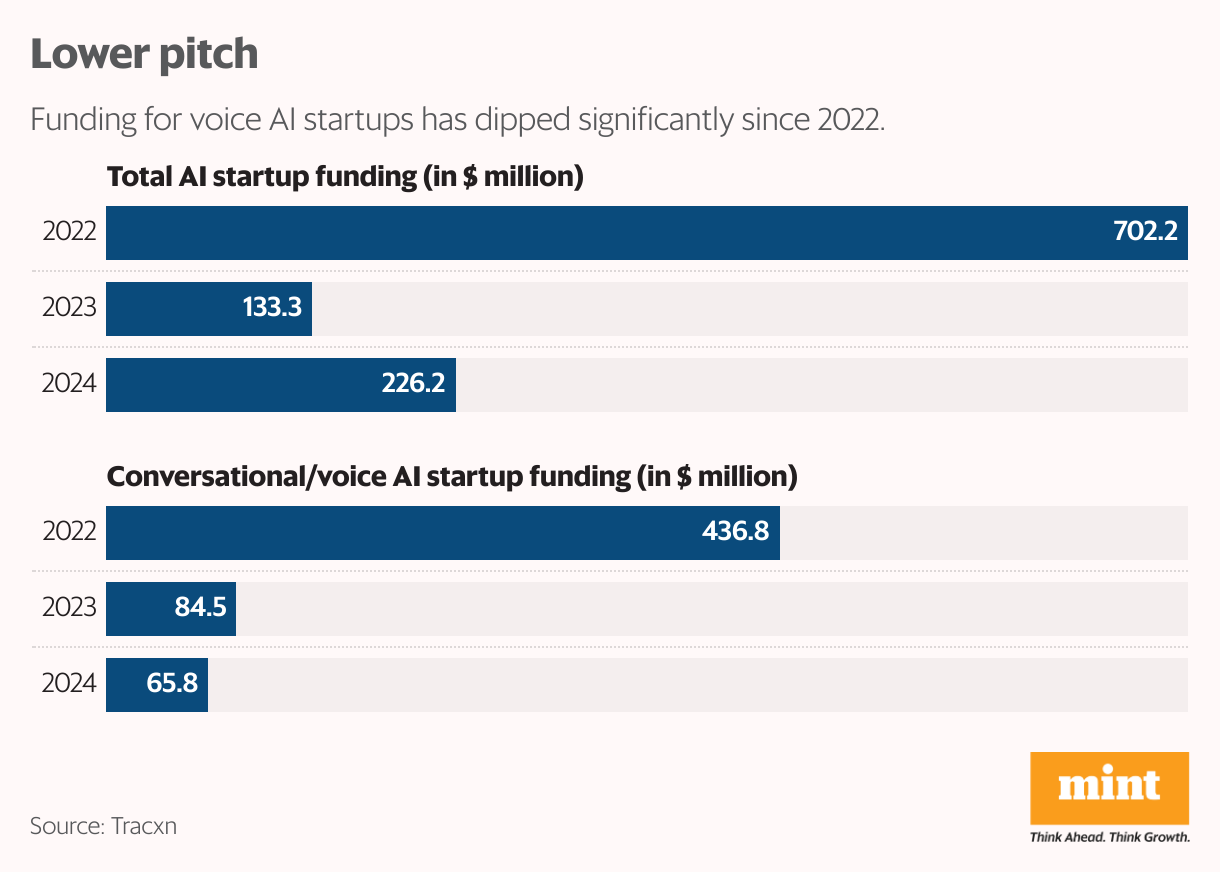Click the subtitle about voice AI funding dip
Screen dimensions: 1220x872
coord(458,120)
